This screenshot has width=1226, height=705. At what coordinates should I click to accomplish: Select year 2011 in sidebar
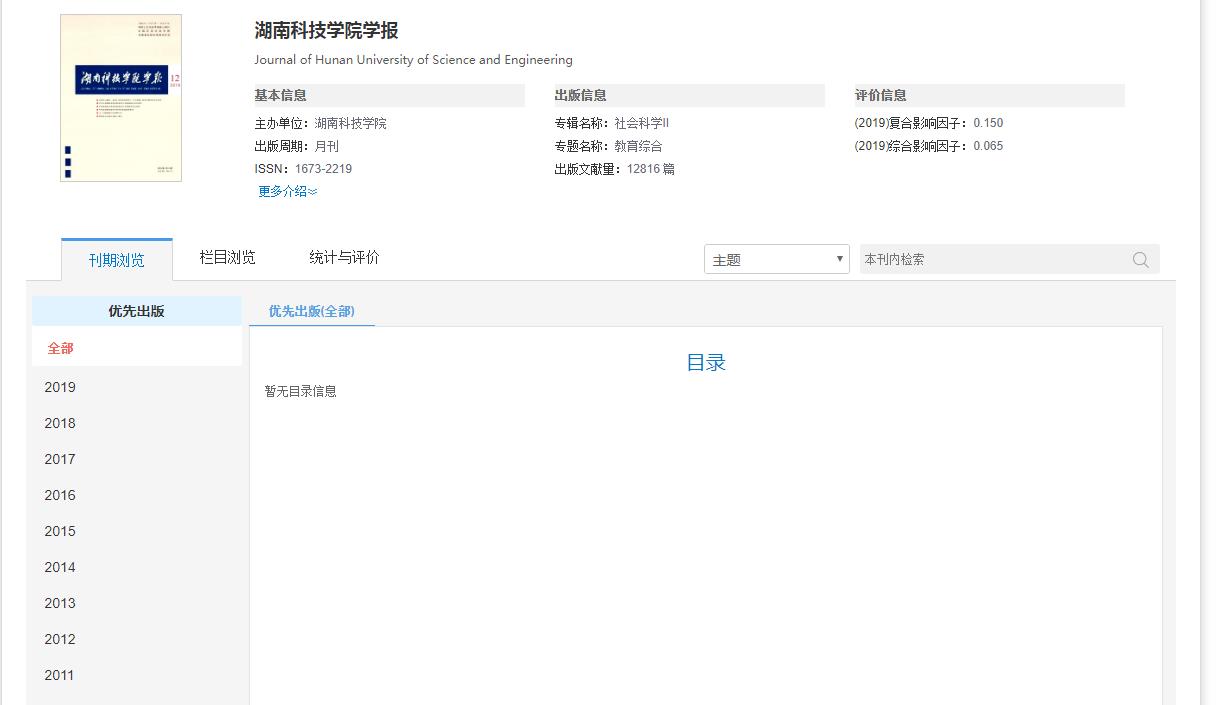pos(60,676)
